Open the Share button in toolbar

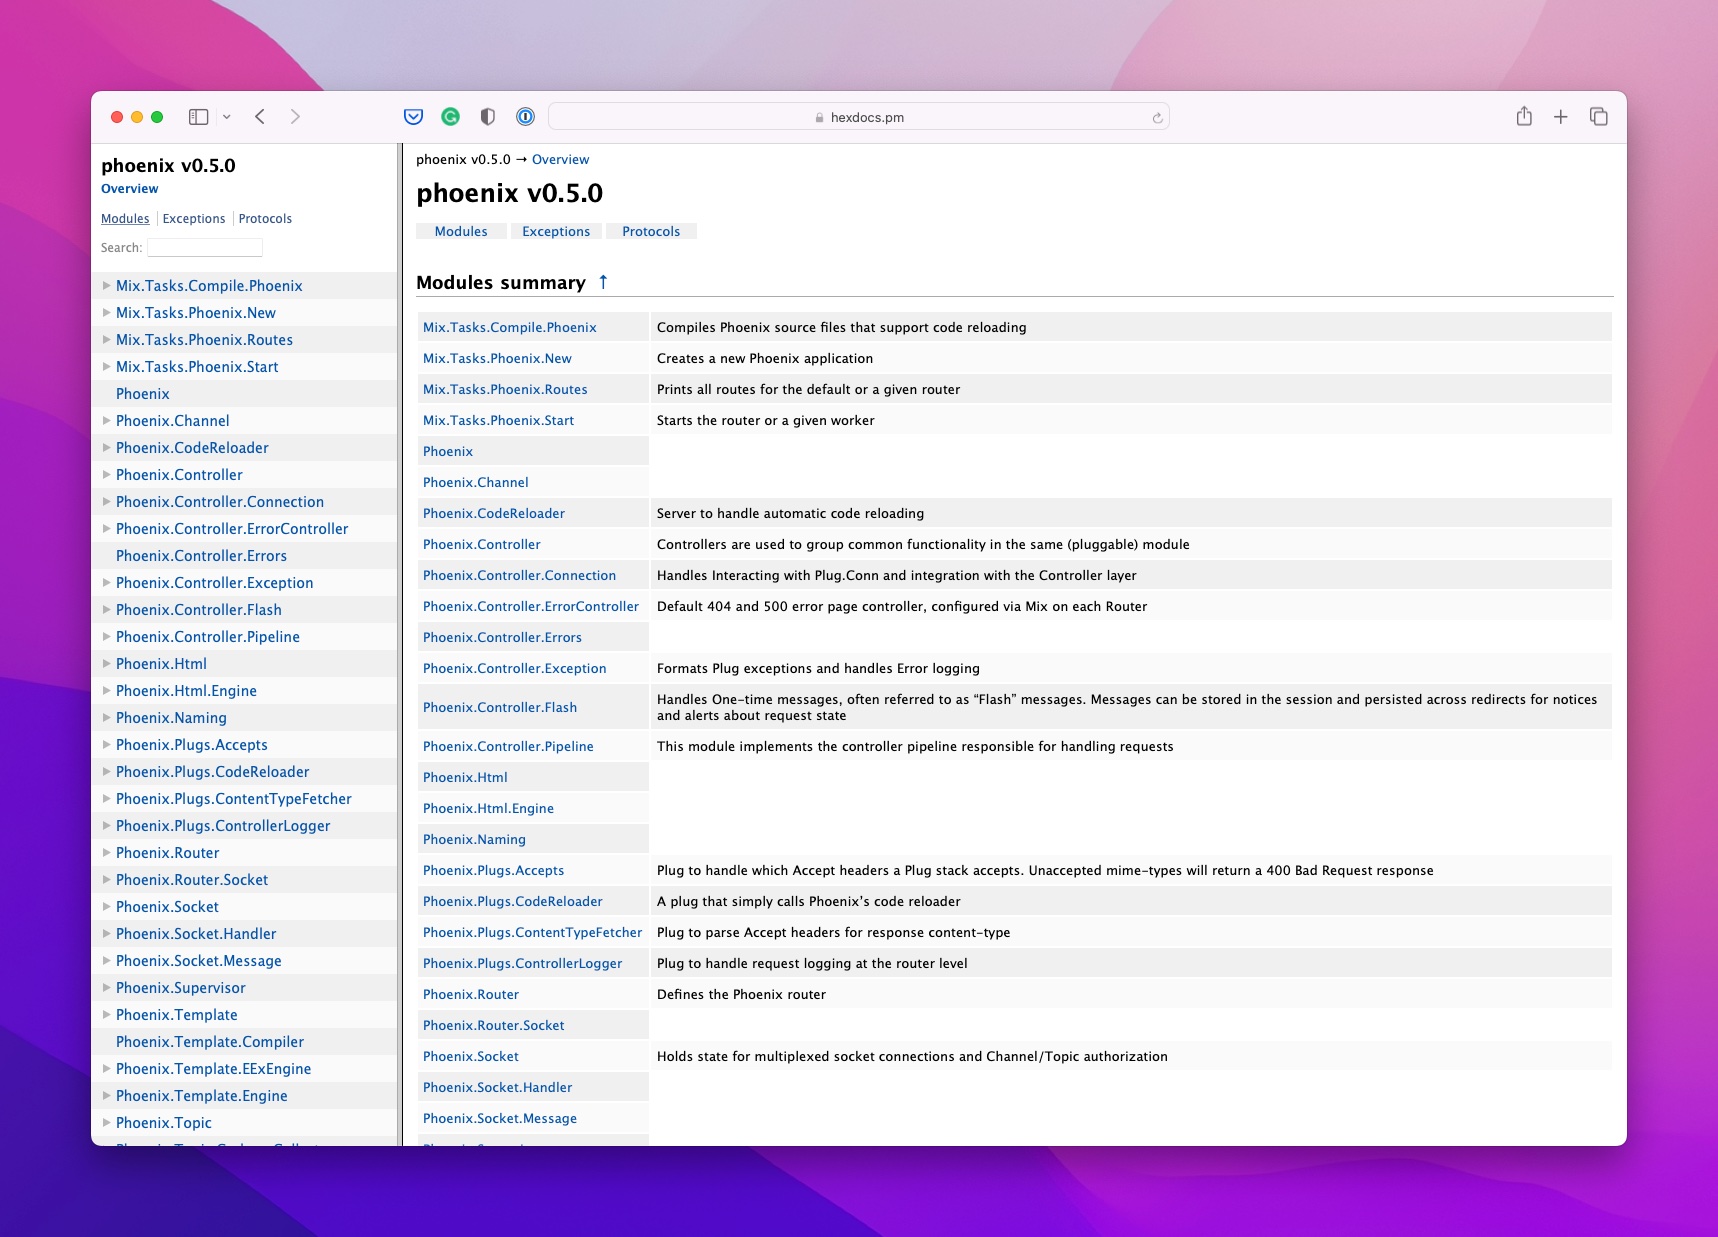pyautogui.click(x=1524, y=116)
